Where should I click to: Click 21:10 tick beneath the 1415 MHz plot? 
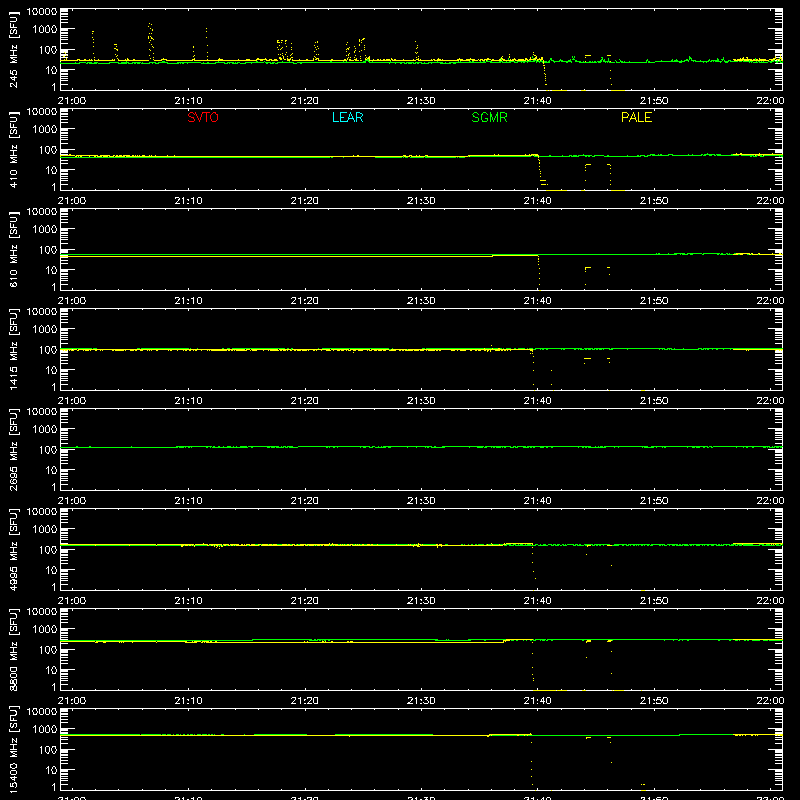point(188,401)
